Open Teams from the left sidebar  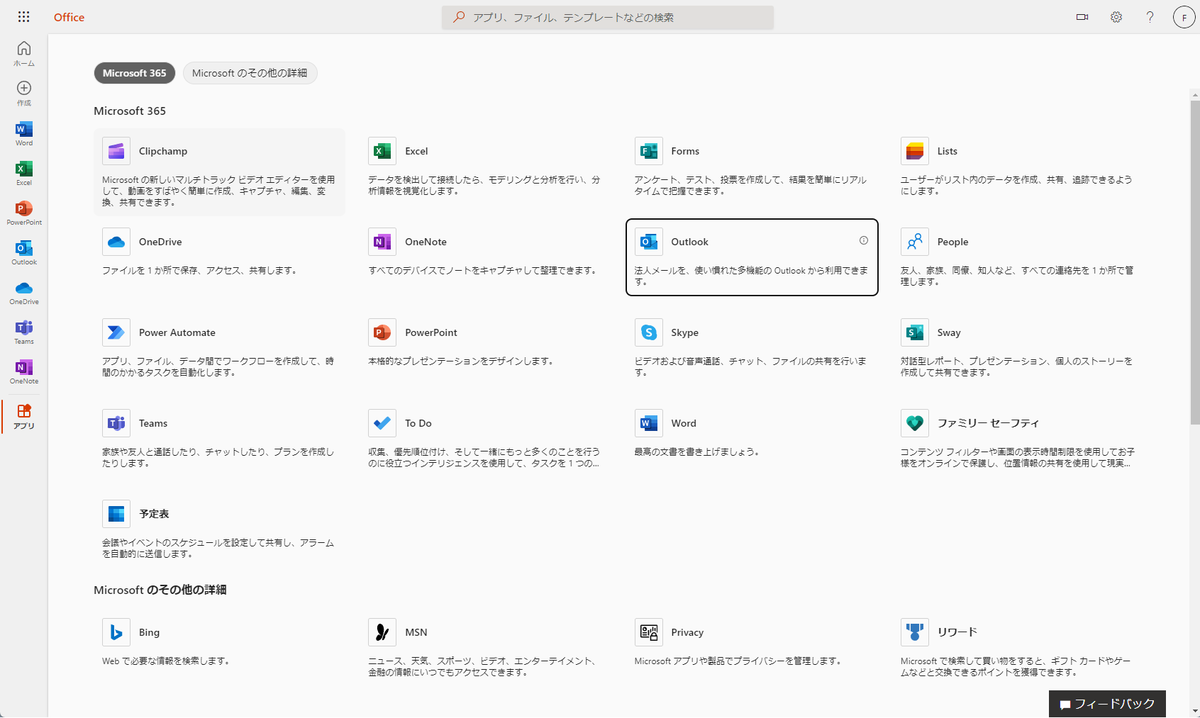24,333
